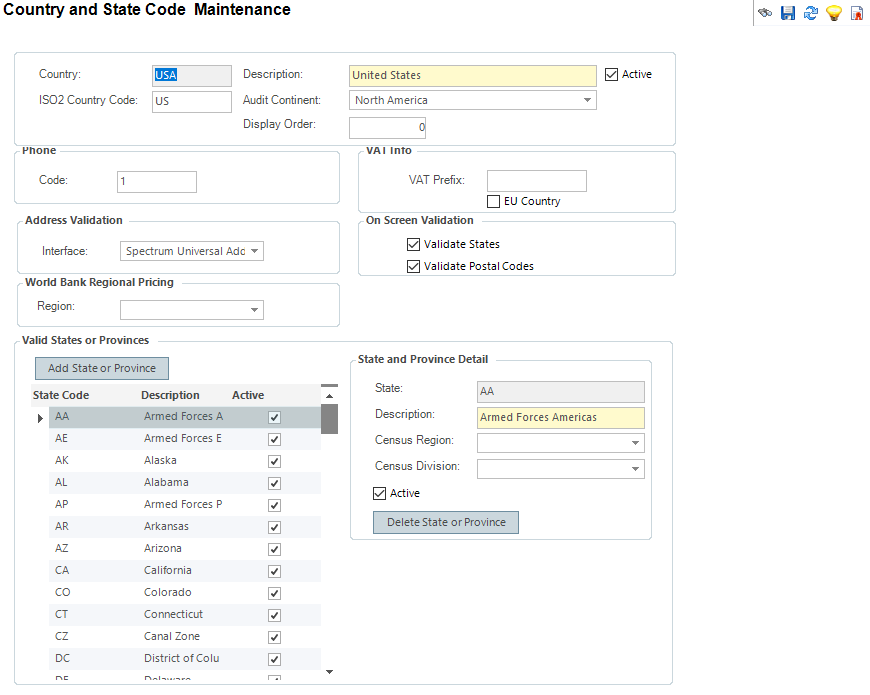Select the Armed Forces E description cell

click(x=183, y=439)
